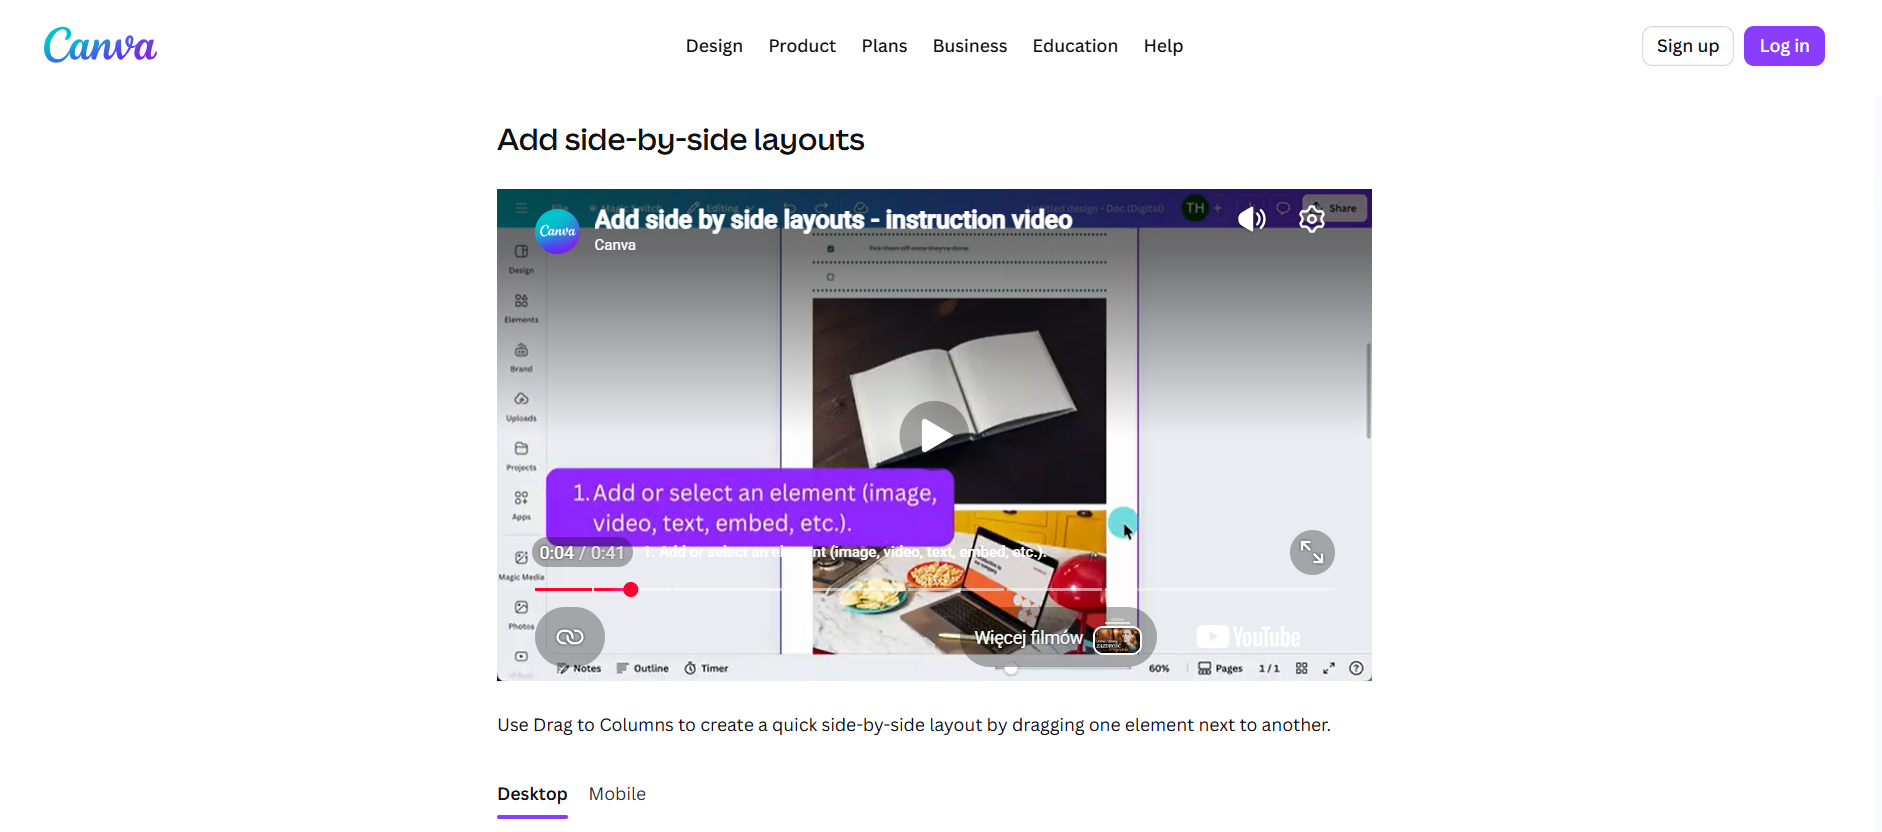This screenshot has width=1882, height=832.
Task: Click the Canva channel name under the video title
Action: pos(615,245)
